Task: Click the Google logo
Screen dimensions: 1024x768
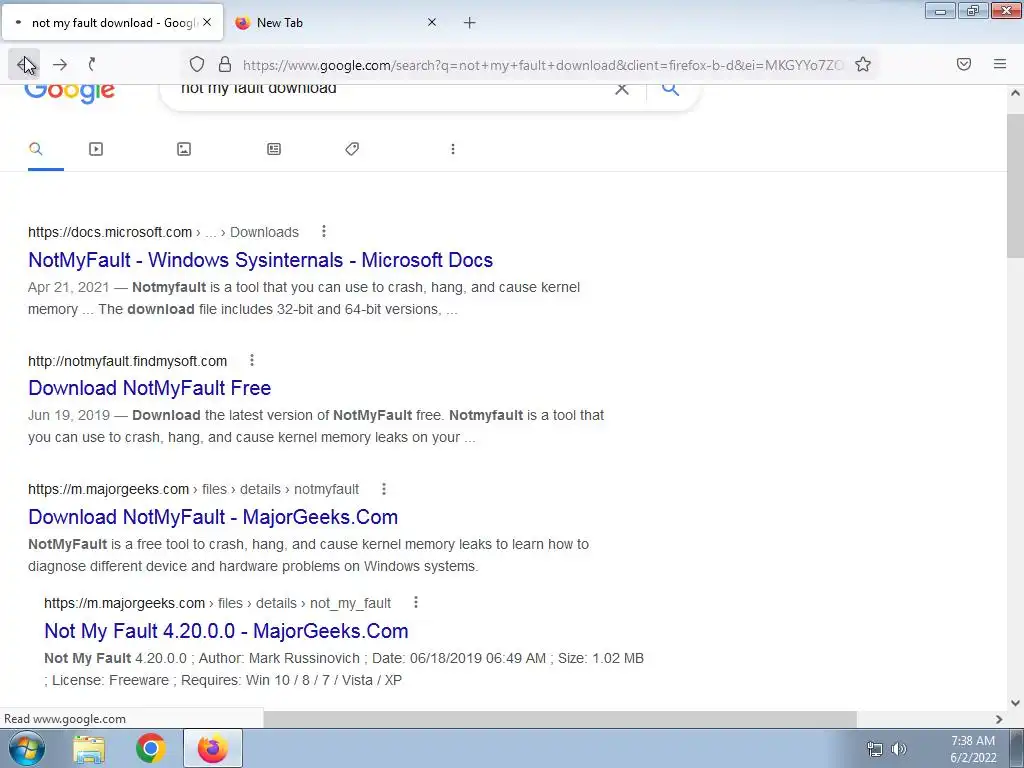Action: coord(69,93)
